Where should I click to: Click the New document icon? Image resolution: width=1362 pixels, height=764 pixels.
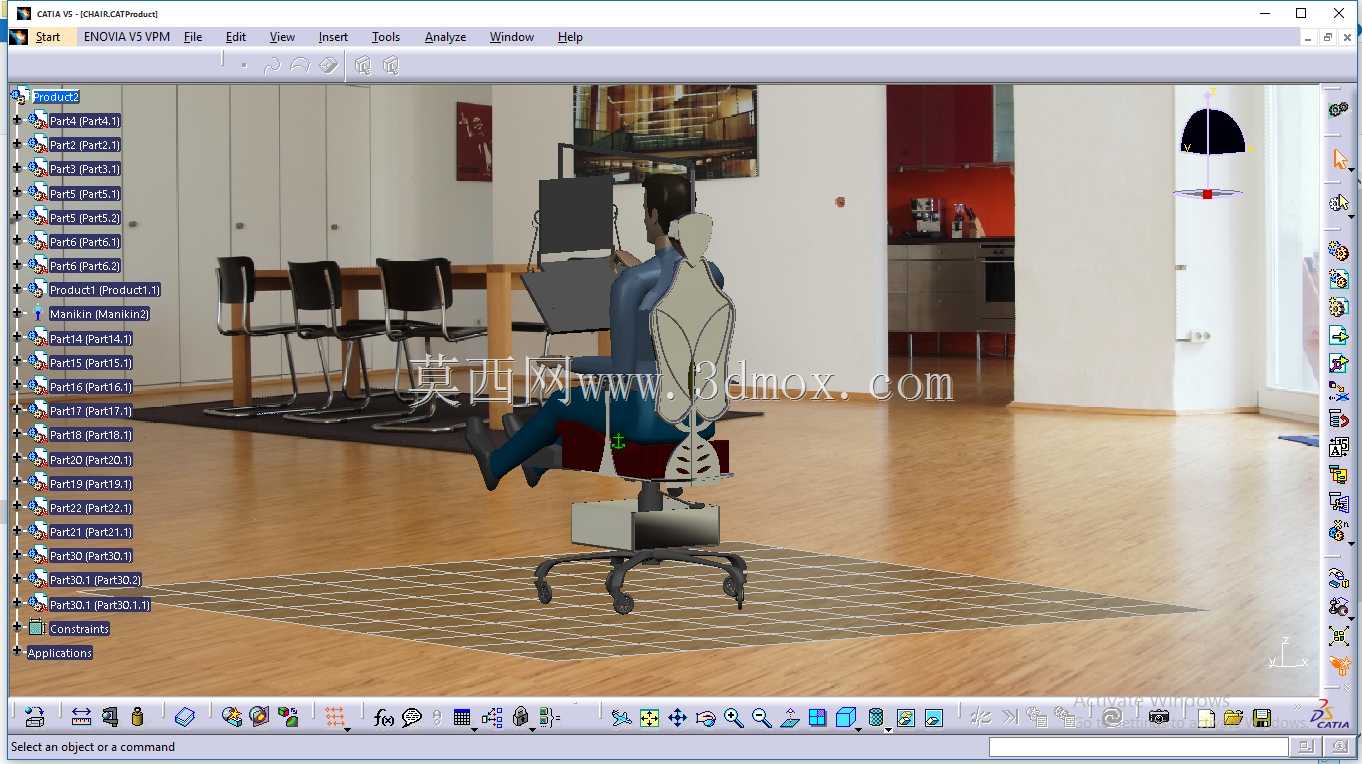coord(1207,717)
